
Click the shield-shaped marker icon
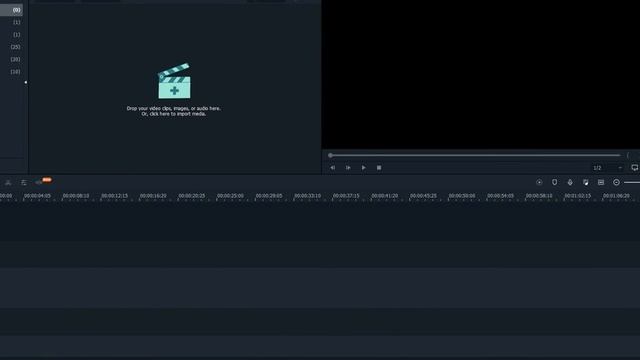(554, 182)
